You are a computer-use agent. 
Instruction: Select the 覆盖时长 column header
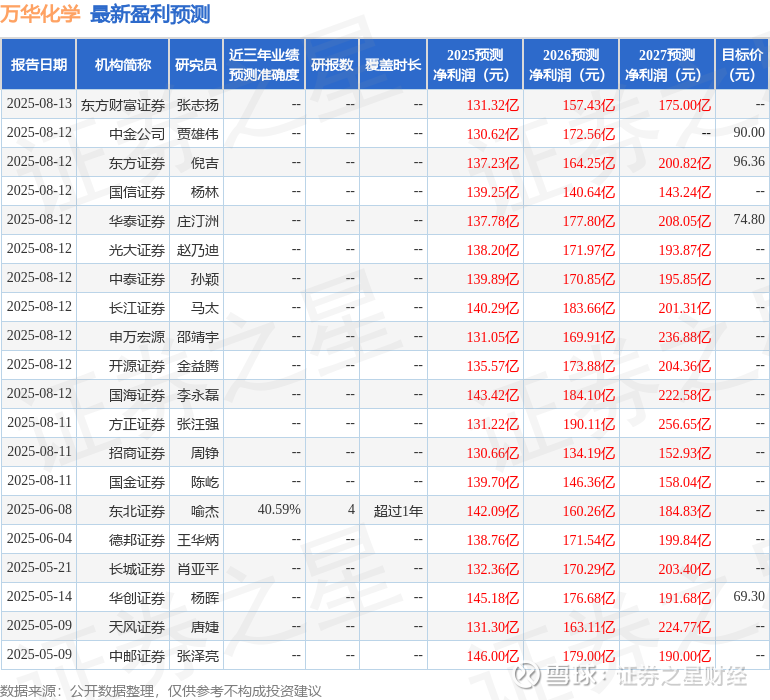[x=393, y=64]
